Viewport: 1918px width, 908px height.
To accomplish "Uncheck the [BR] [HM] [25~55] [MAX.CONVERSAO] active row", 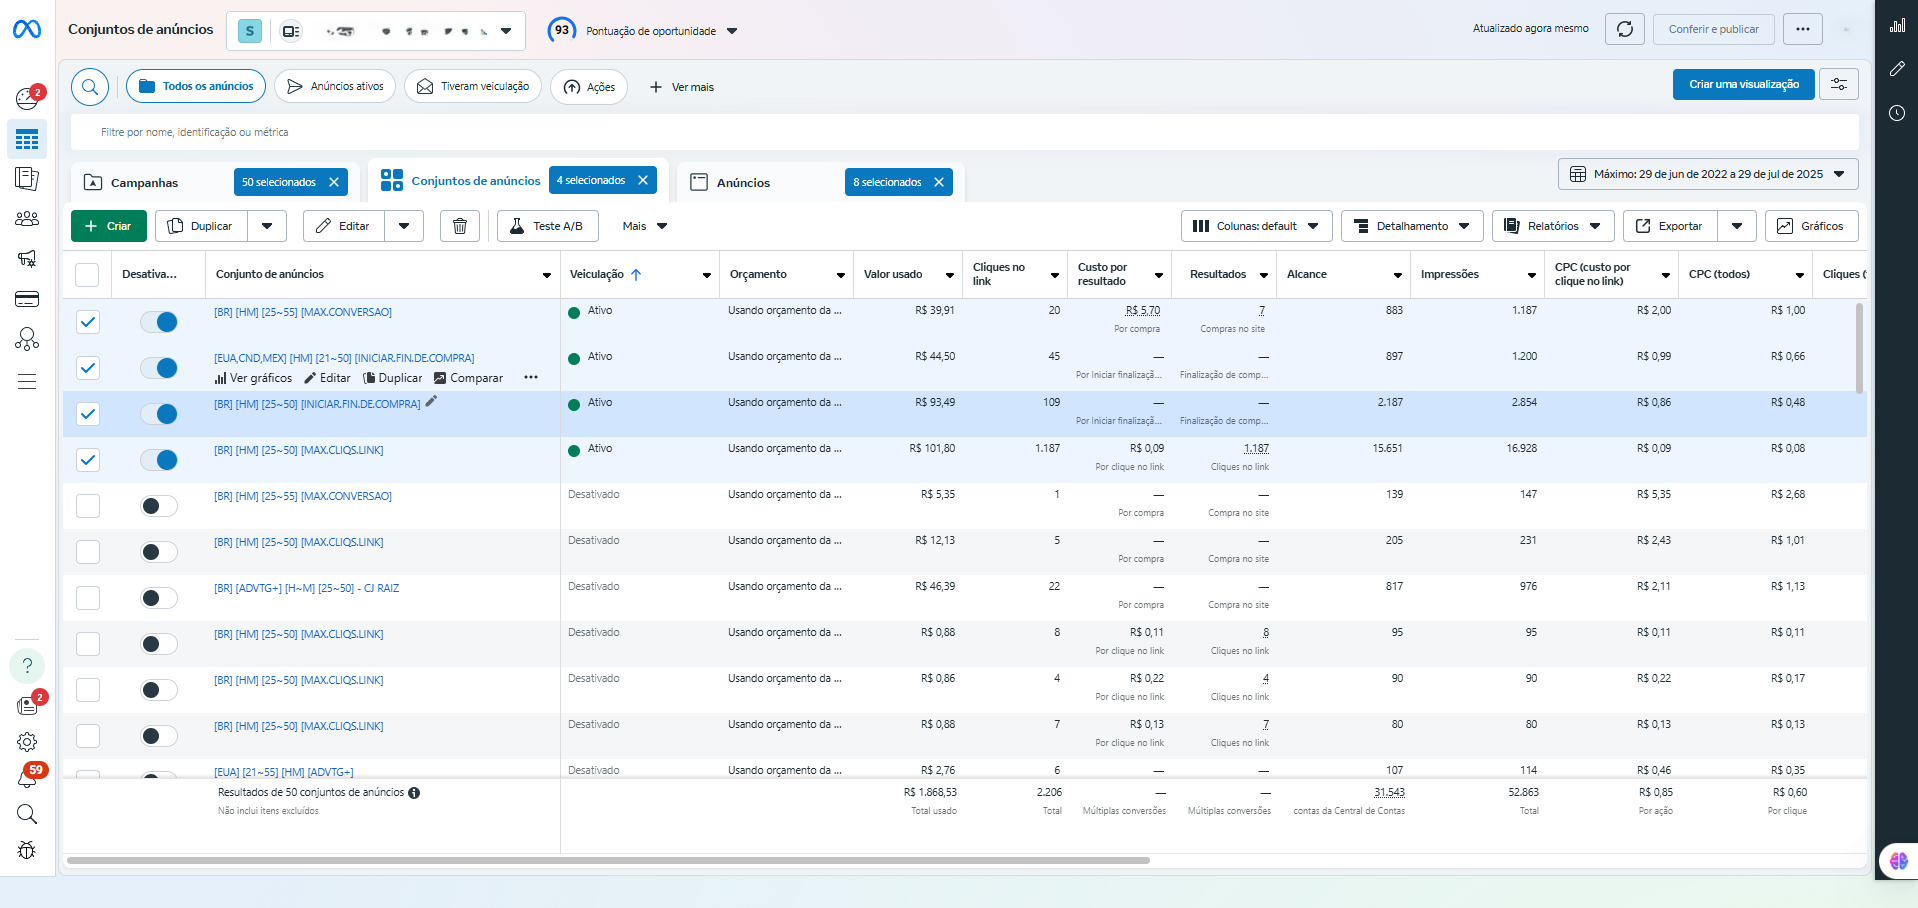I will [x=88, y=322].
